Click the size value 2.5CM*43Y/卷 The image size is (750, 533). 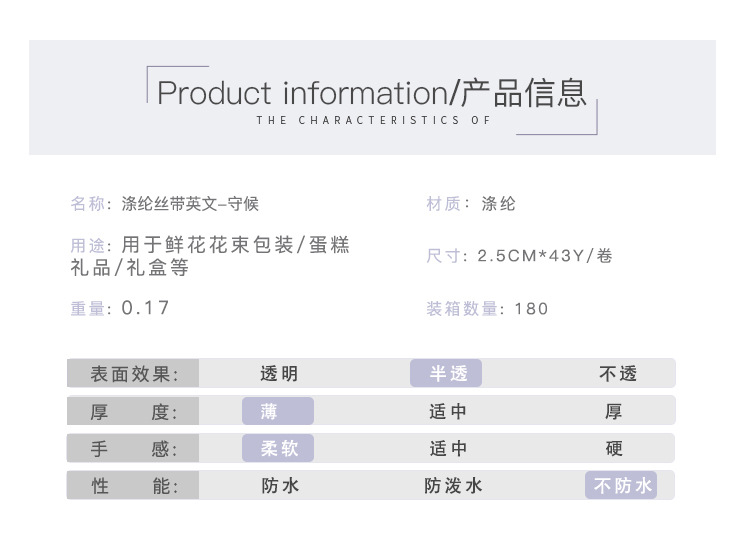(x=545, y=256)
